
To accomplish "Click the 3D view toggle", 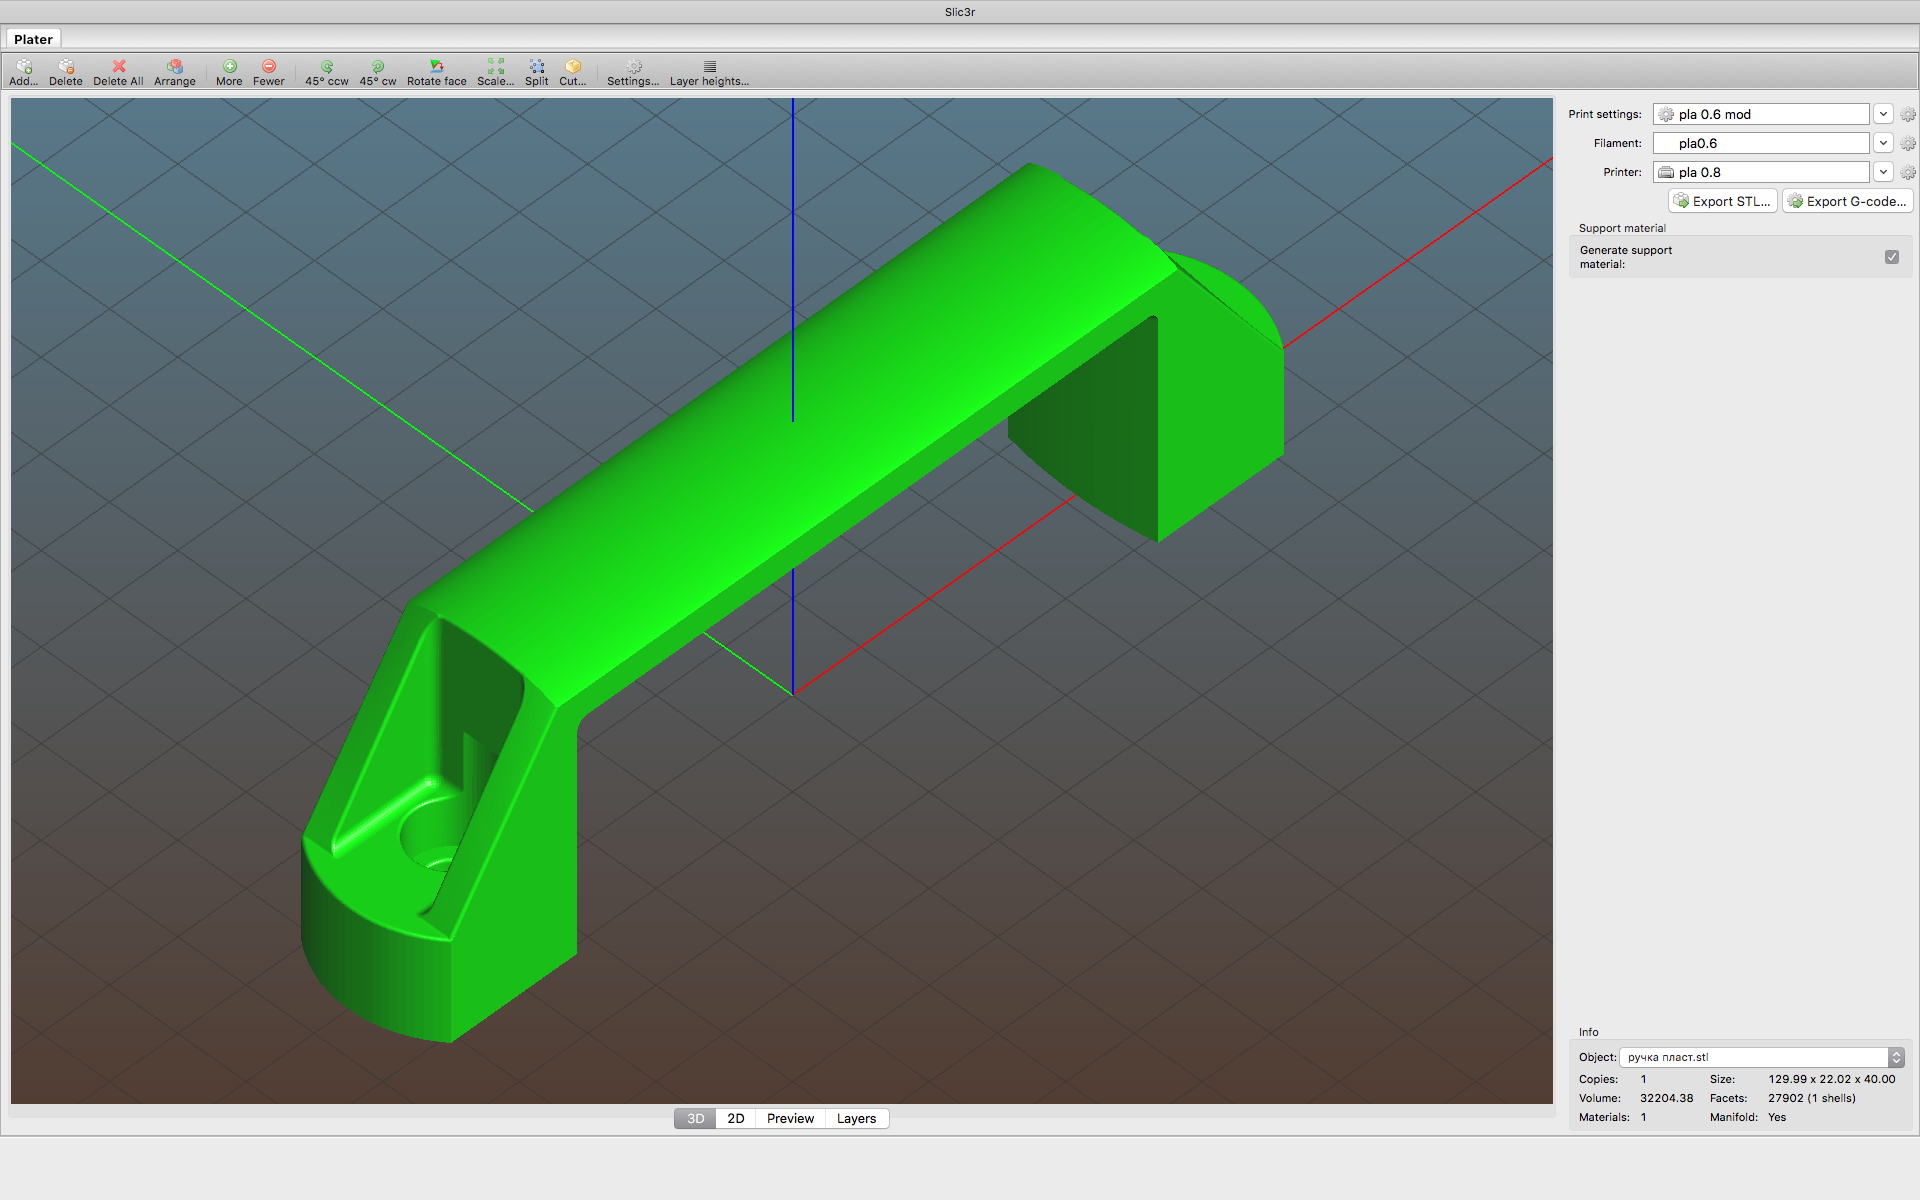I will 695,1118.
